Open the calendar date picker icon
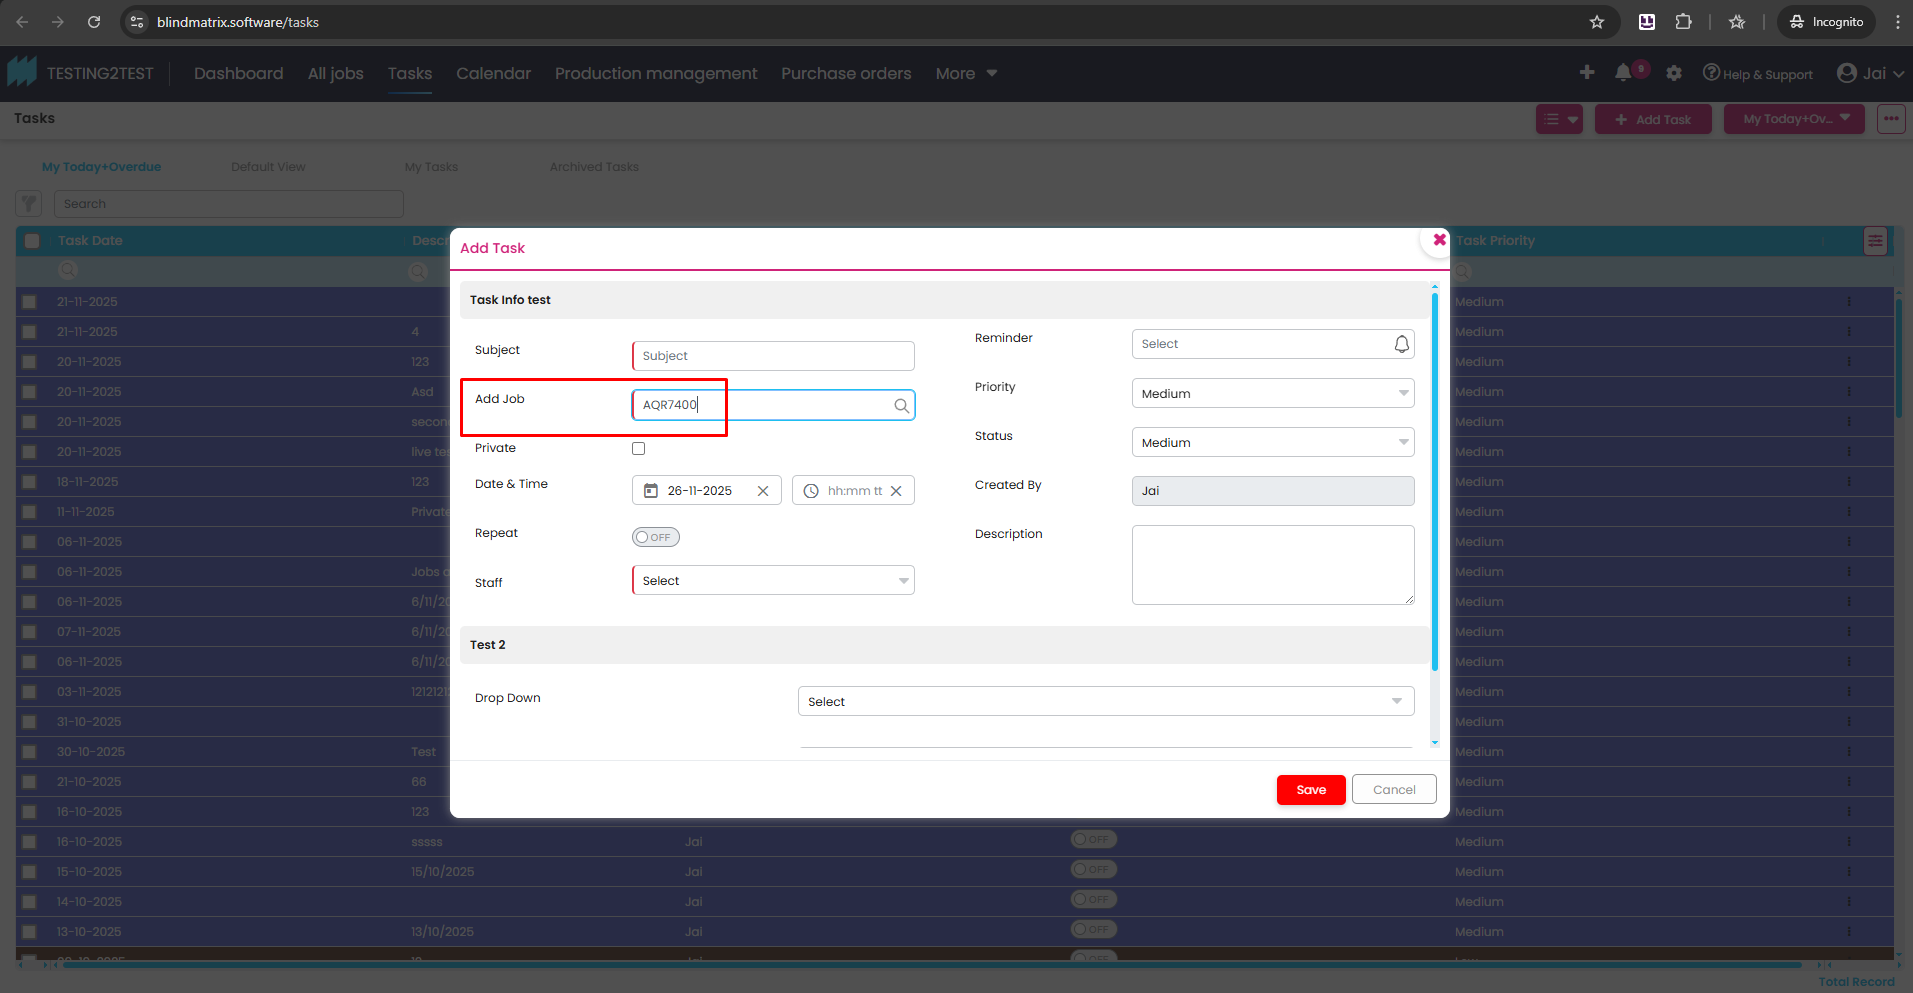Image resolution: width=1913 pixels, height=993 pixels. pos(651,491)
